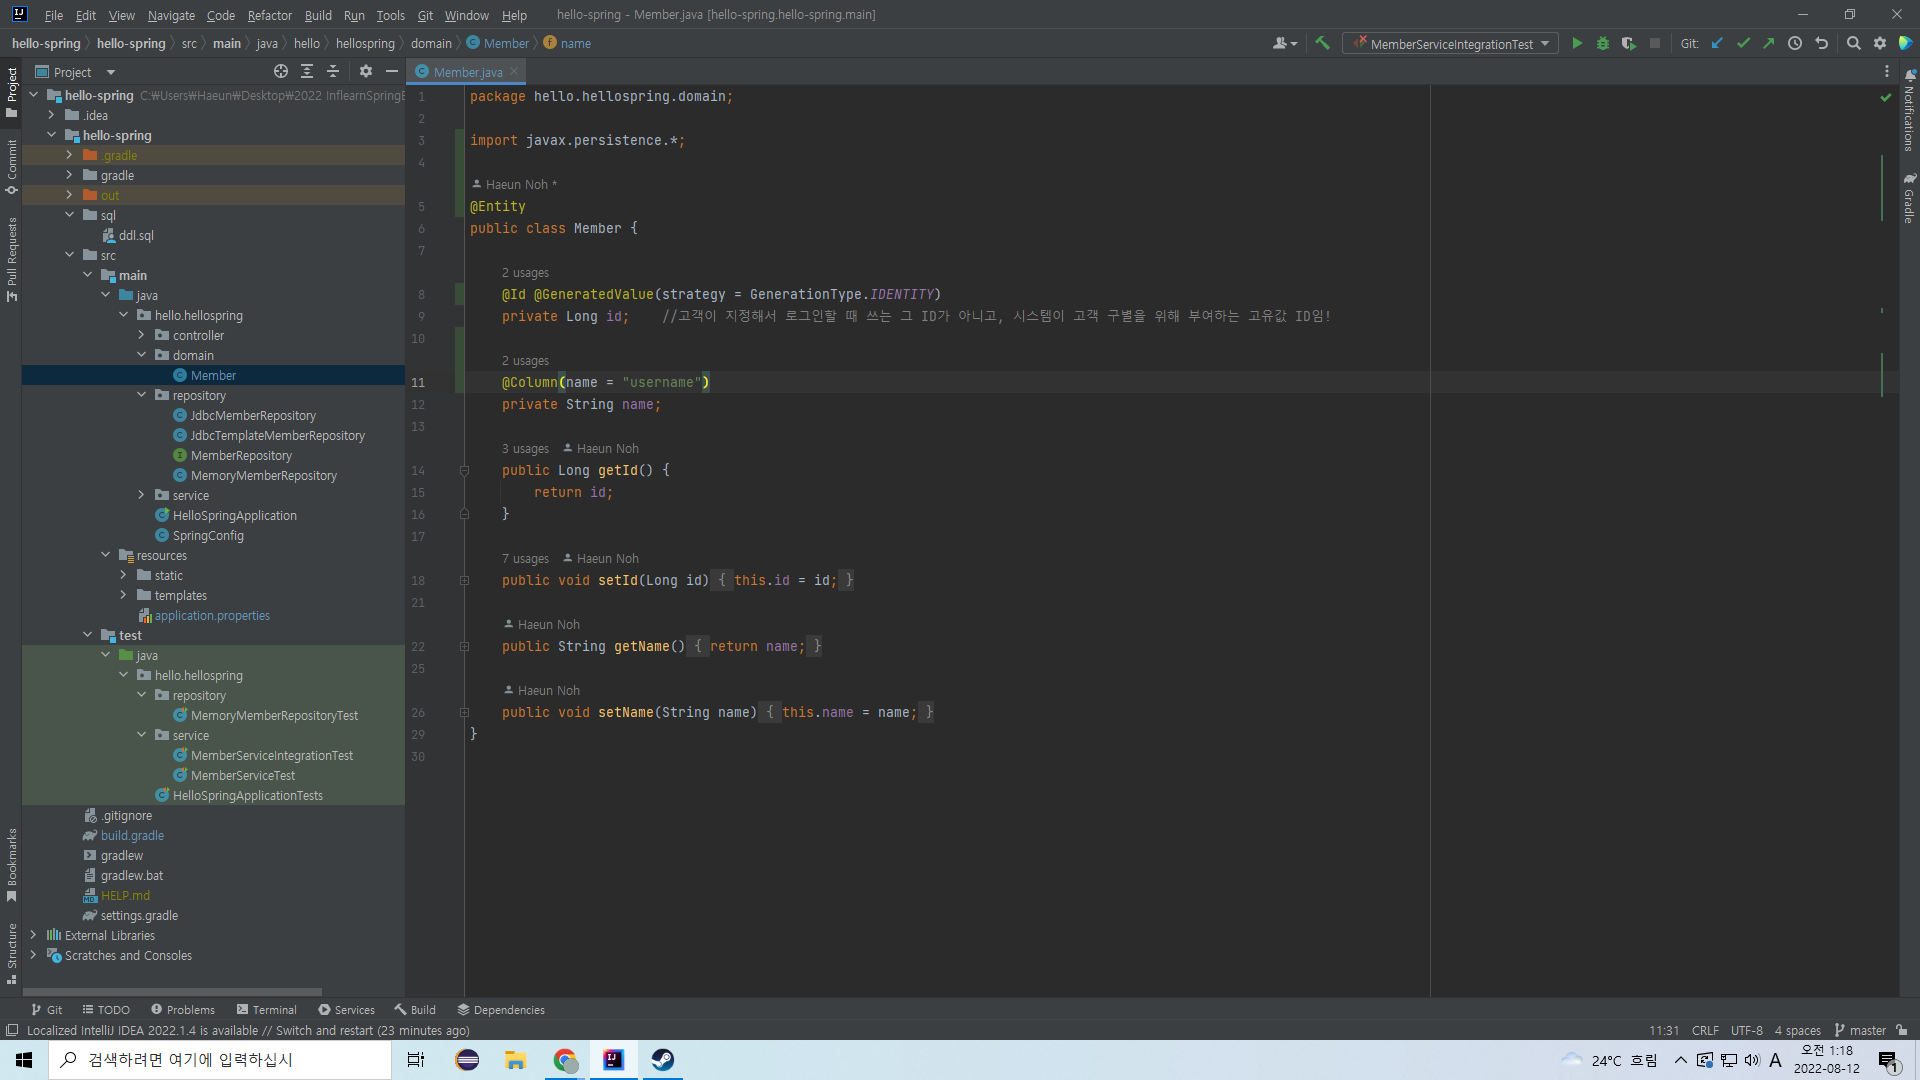Screen dimensions: 1920x1080
Task: Open build.gradle file
Action: pos(132,835)
